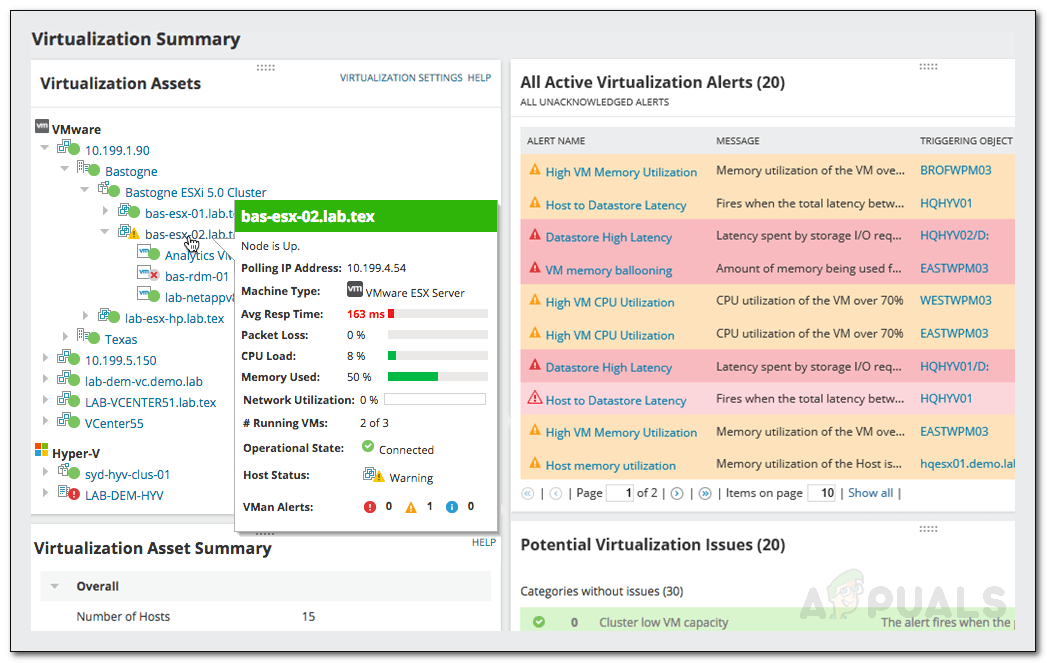
Task: Open the BROFWPM03 triggering object link
Action: point(955,171)
